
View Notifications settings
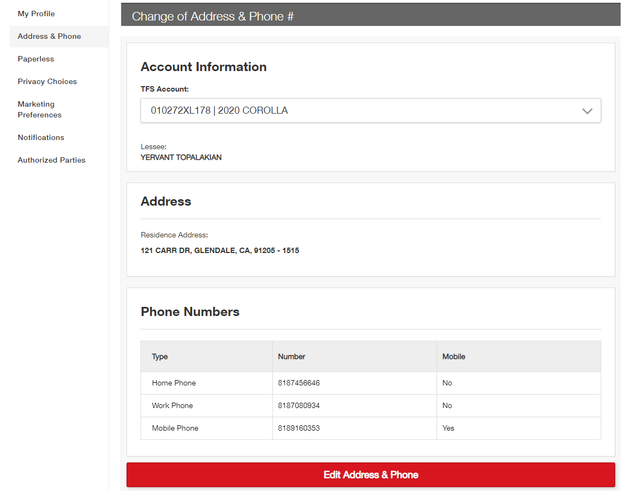41,137
